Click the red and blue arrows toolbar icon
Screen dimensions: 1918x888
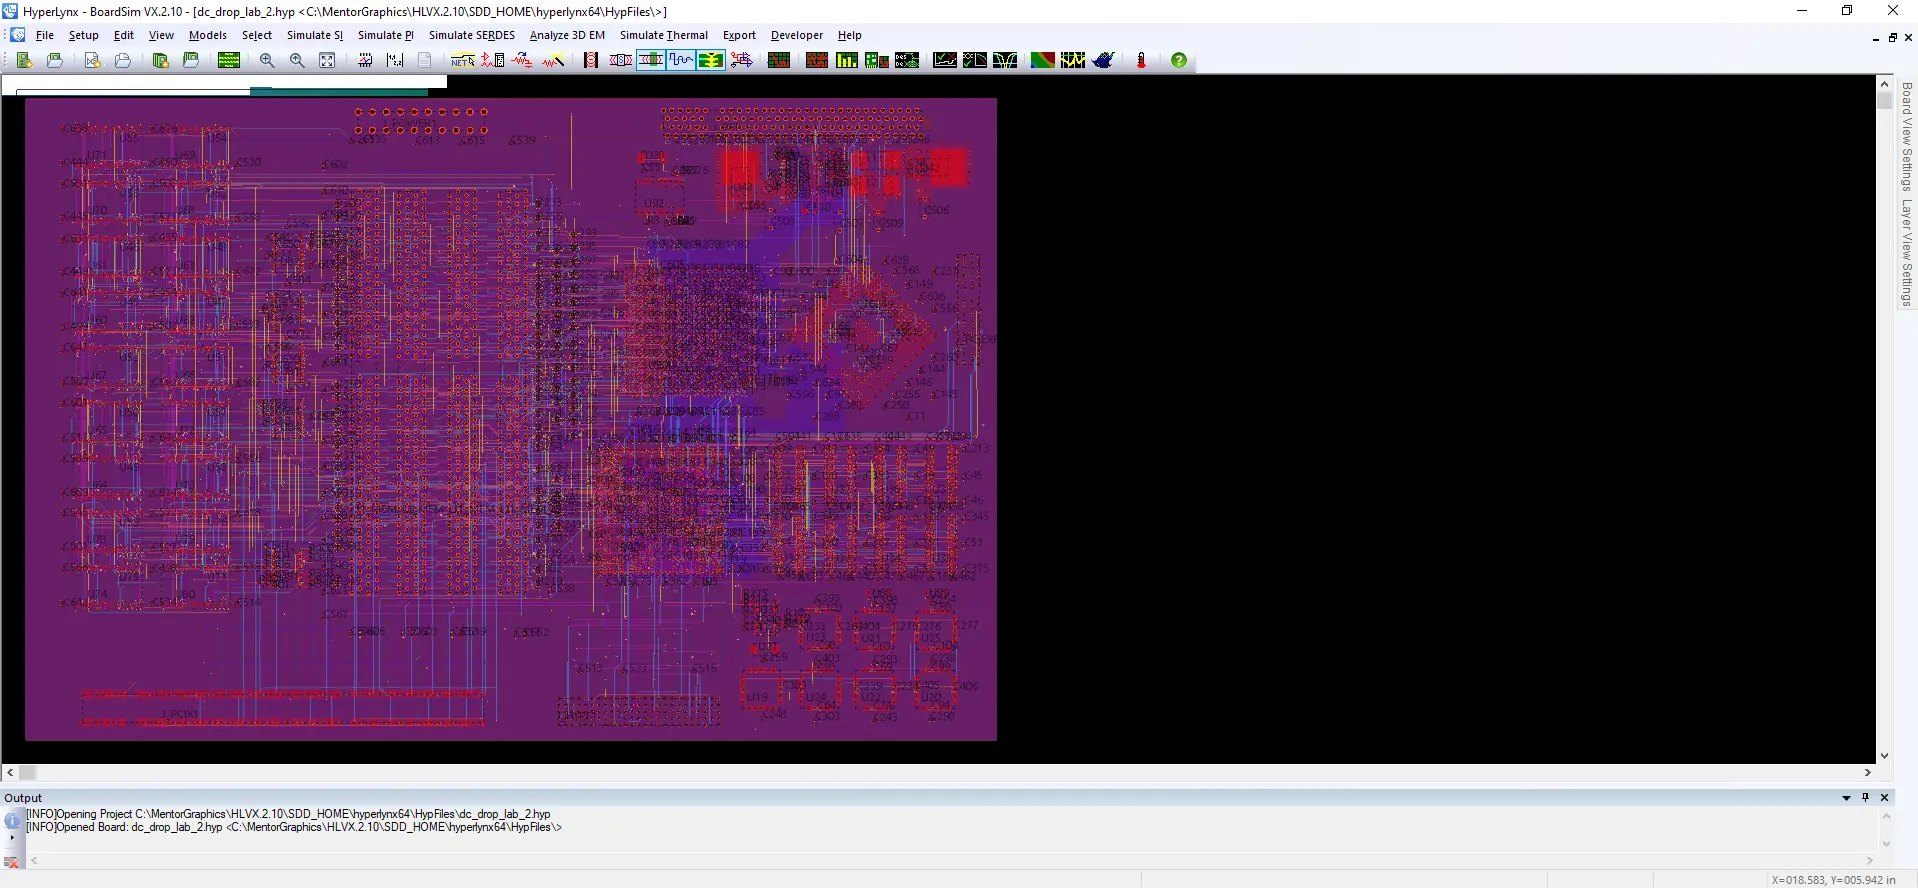[x=741, y=60]
